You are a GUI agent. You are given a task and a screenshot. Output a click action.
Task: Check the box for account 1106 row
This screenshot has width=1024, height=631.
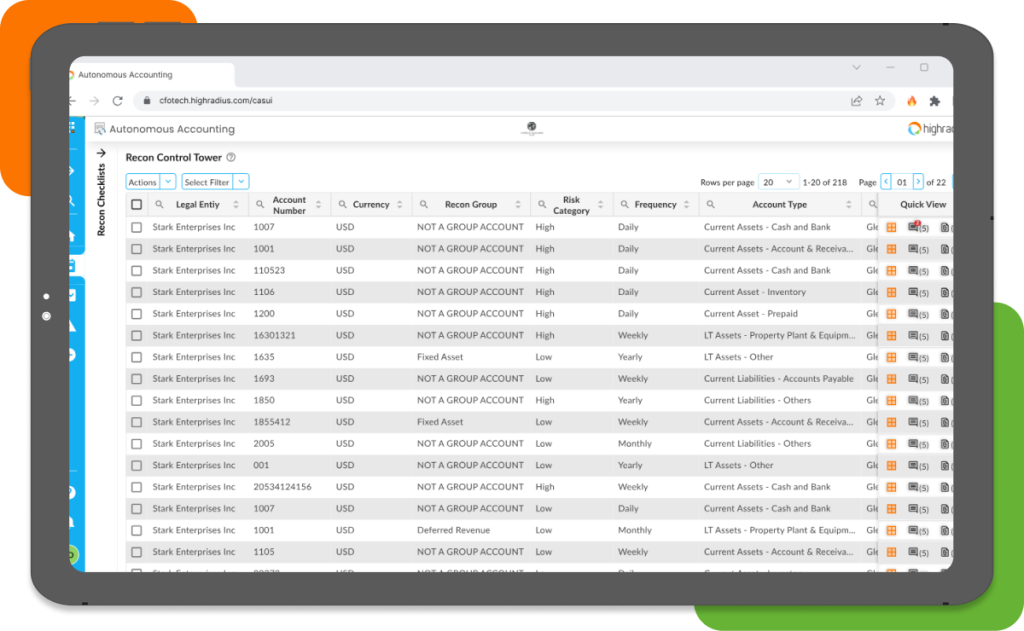tap(137, 292)
